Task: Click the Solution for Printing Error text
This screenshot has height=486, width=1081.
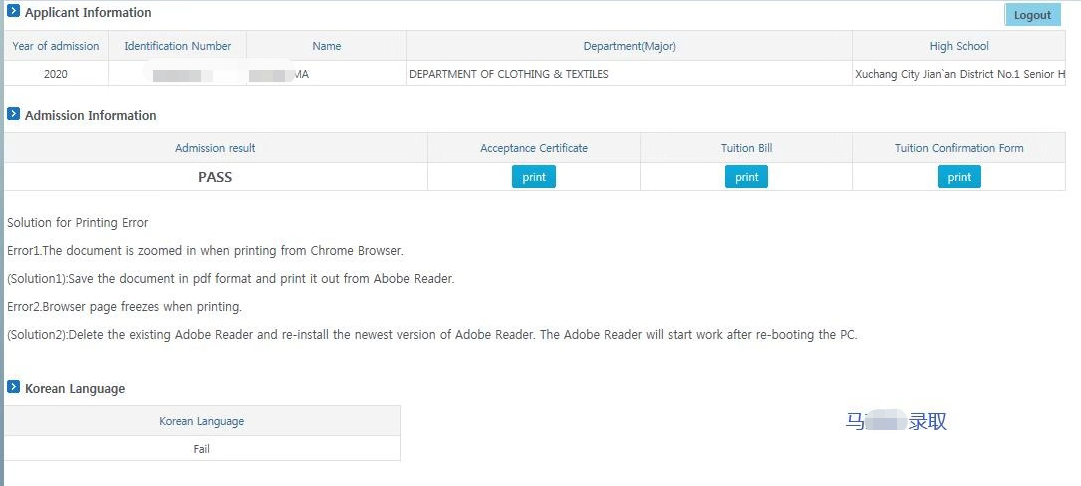Action: pyautogui.click(x=77, y=222)
